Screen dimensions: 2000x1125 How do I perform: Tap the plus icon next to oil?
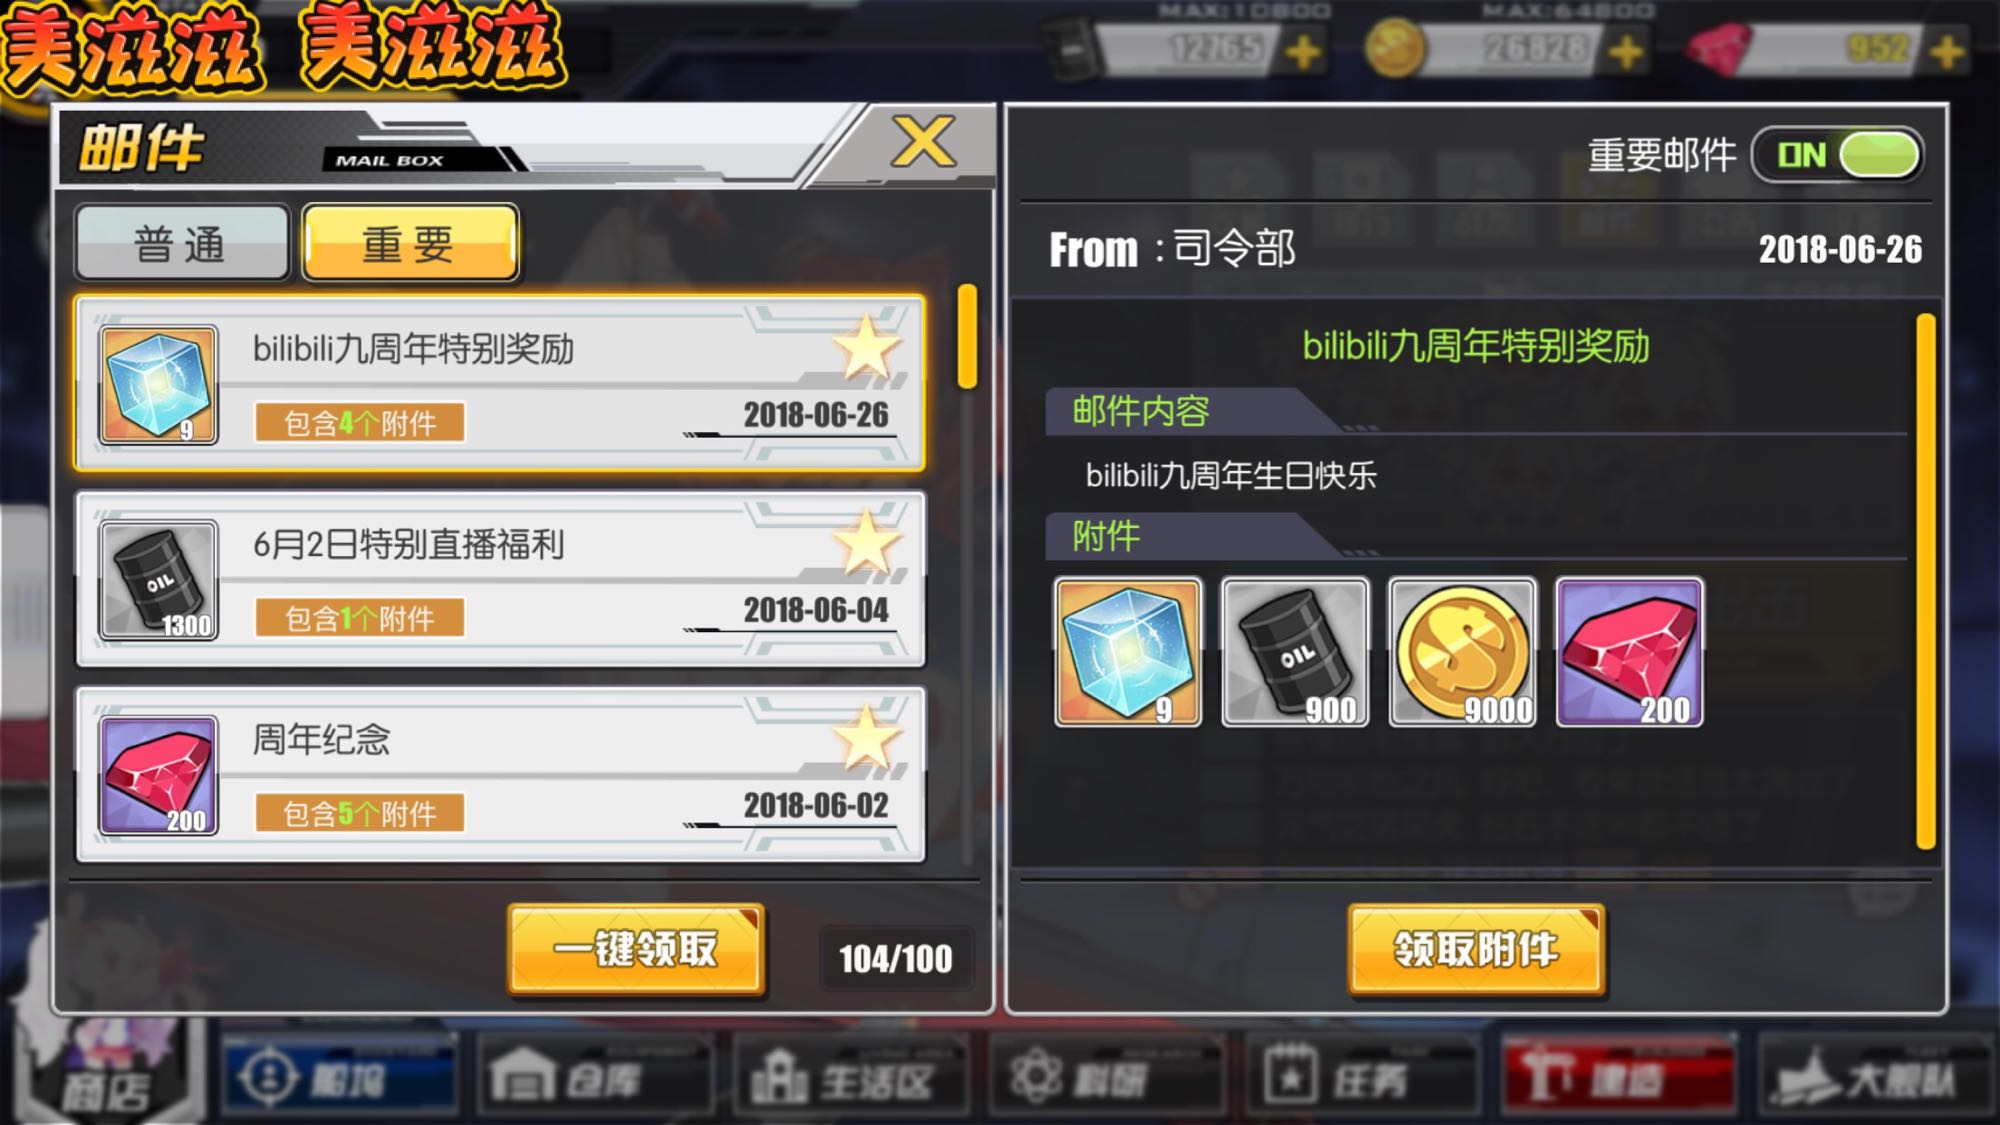1303,51
